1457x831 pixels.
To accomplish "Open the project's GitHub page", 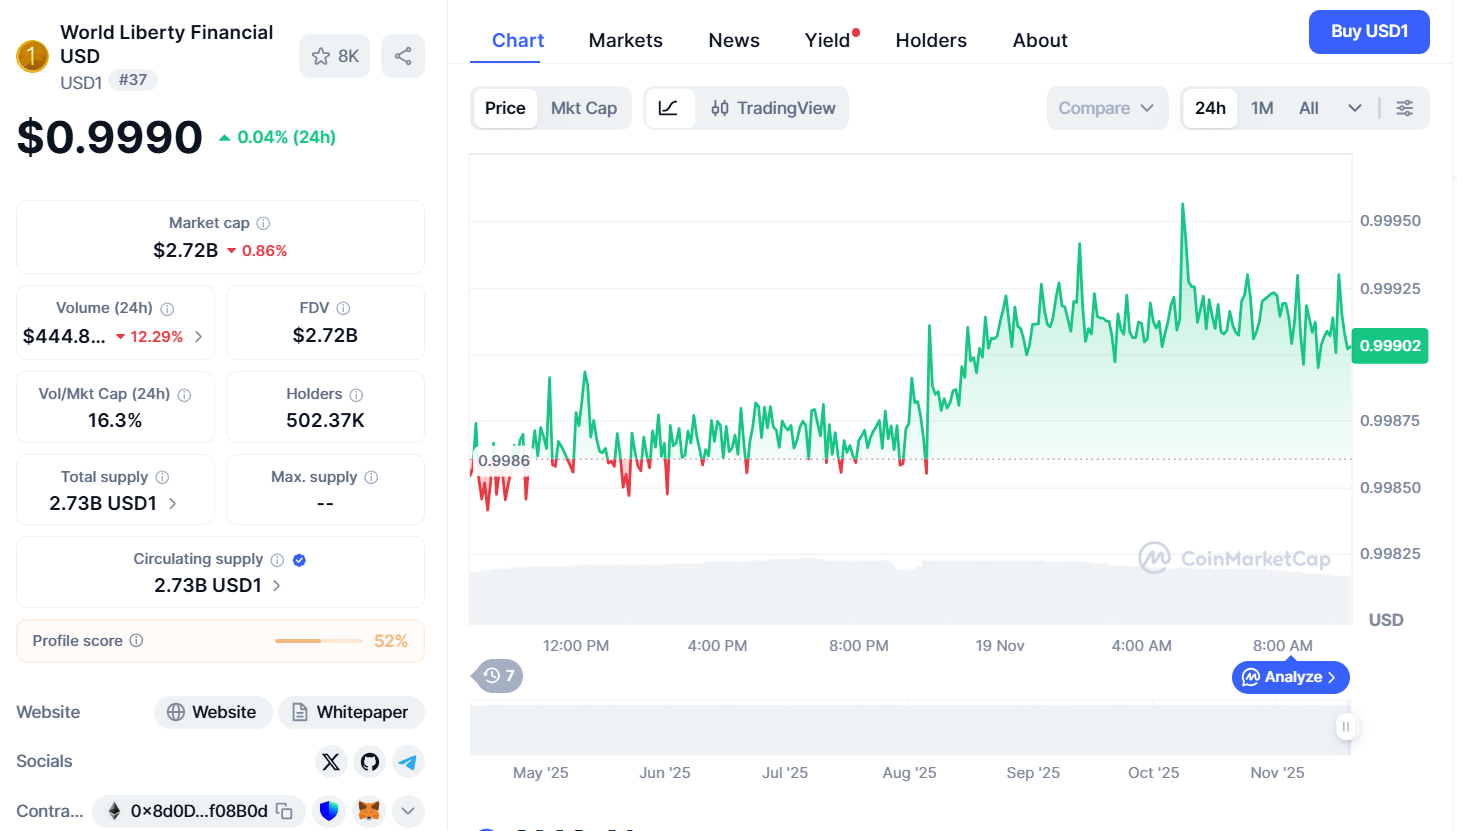I will click(369, 761).
